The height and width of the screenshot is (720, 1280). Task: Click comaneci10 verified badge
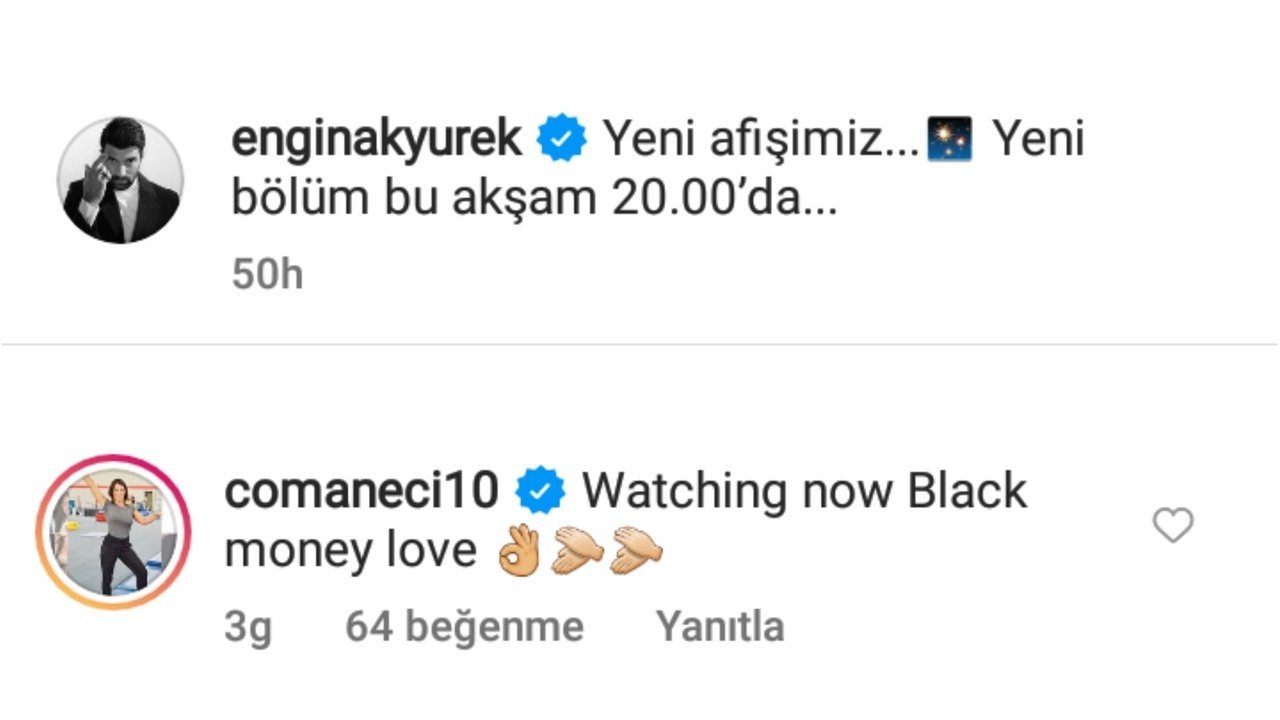pyautogui.click(x=541, y=492)
